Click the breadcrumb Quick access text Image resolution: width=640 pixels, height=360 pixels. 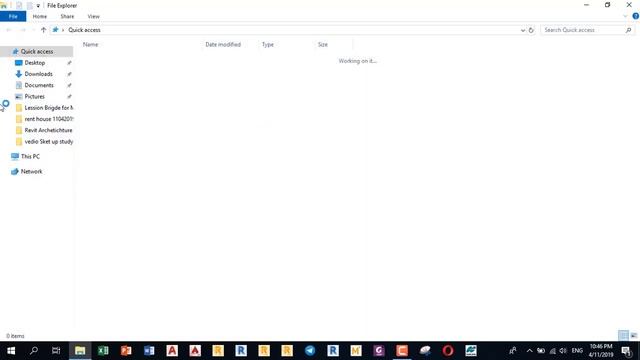84,30
